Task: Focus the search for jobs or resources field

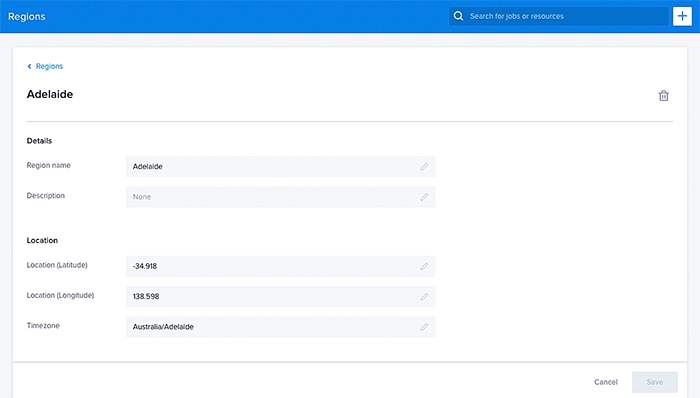Action: tap(558, 16)
